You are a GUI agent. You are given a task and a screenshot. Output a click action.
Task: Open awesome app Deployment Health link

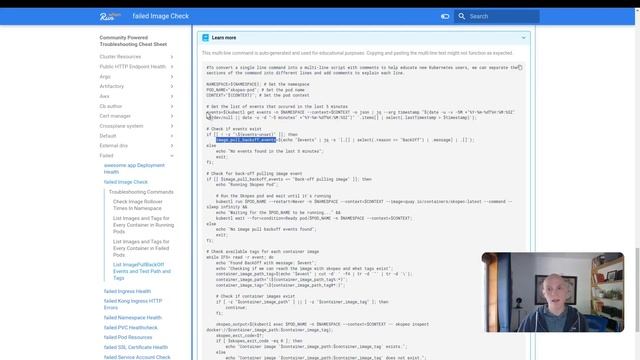[x=134, y=169]
